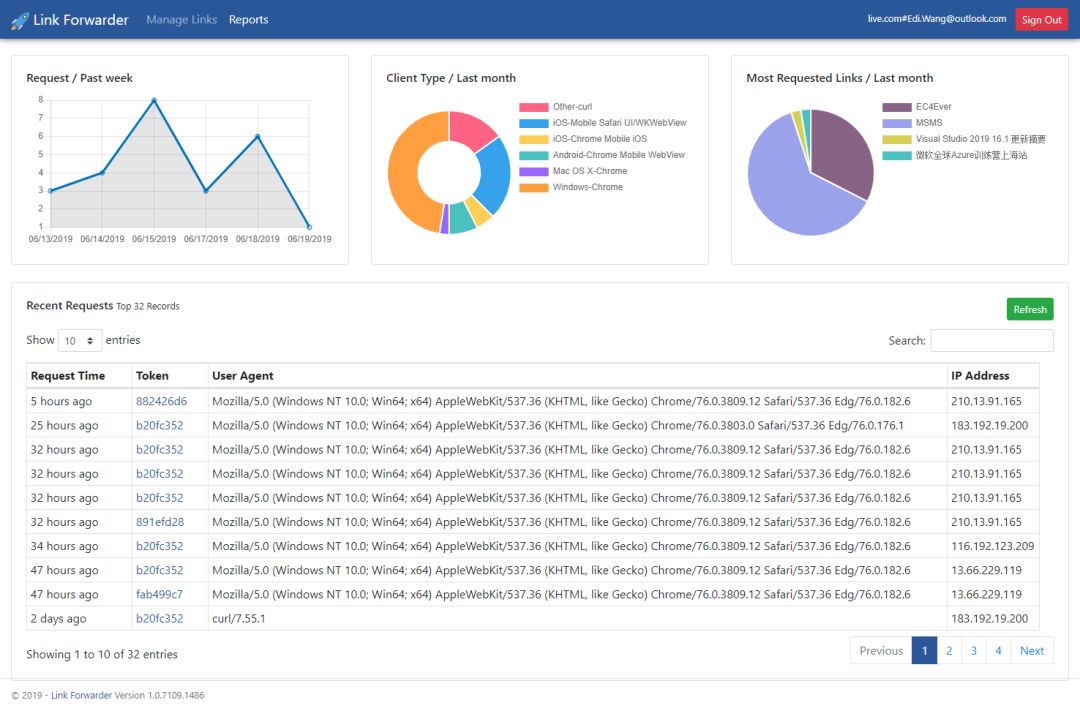Select the 5 hours ago cell

pos(79,401)
